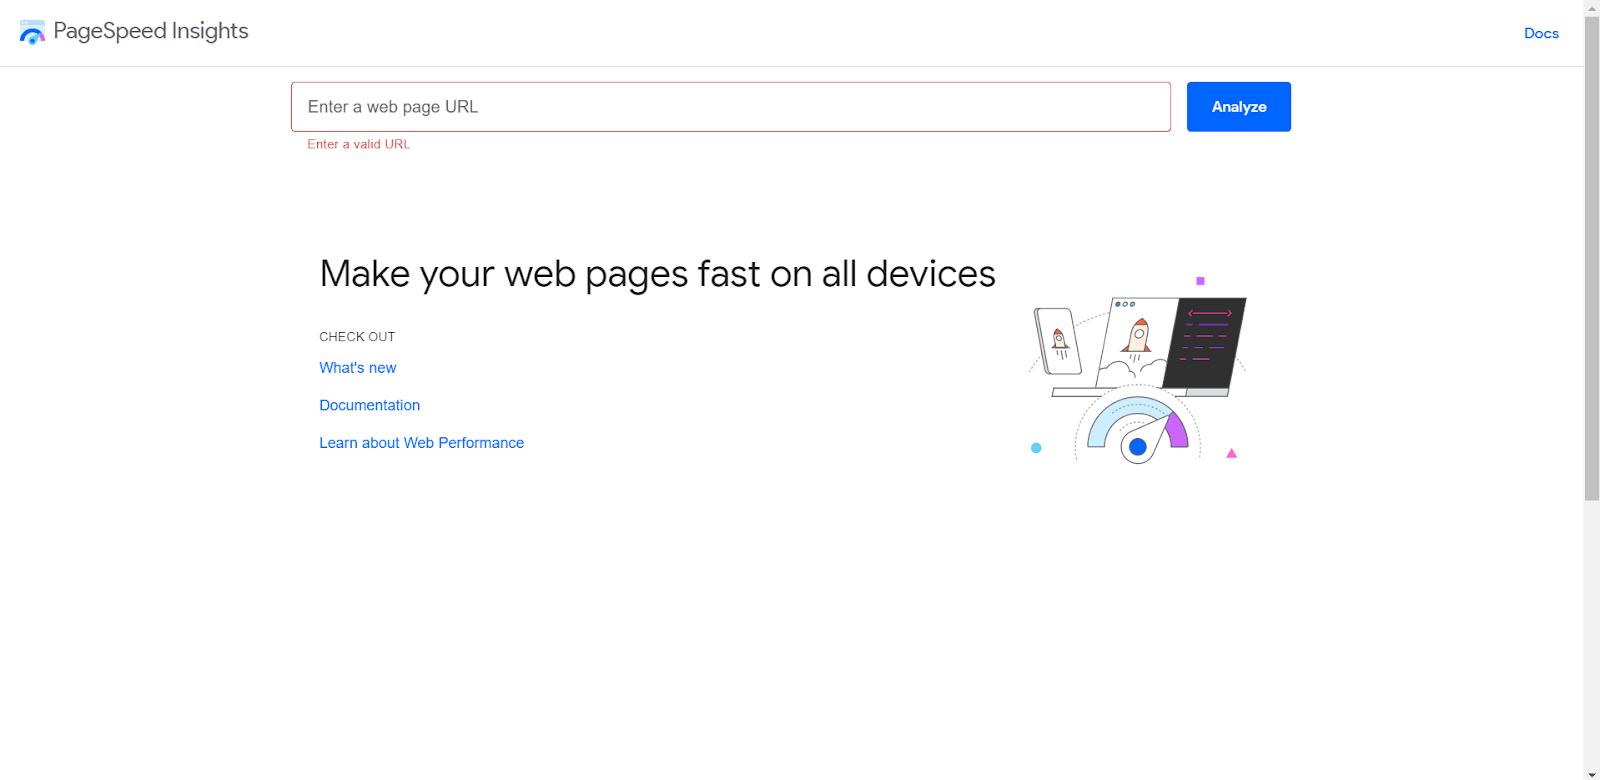Image resolution: width=1600 pixels, height=780 pixels.
Task: Click the PageSpeed Insights logo icon
Action: tap(32, 32)
